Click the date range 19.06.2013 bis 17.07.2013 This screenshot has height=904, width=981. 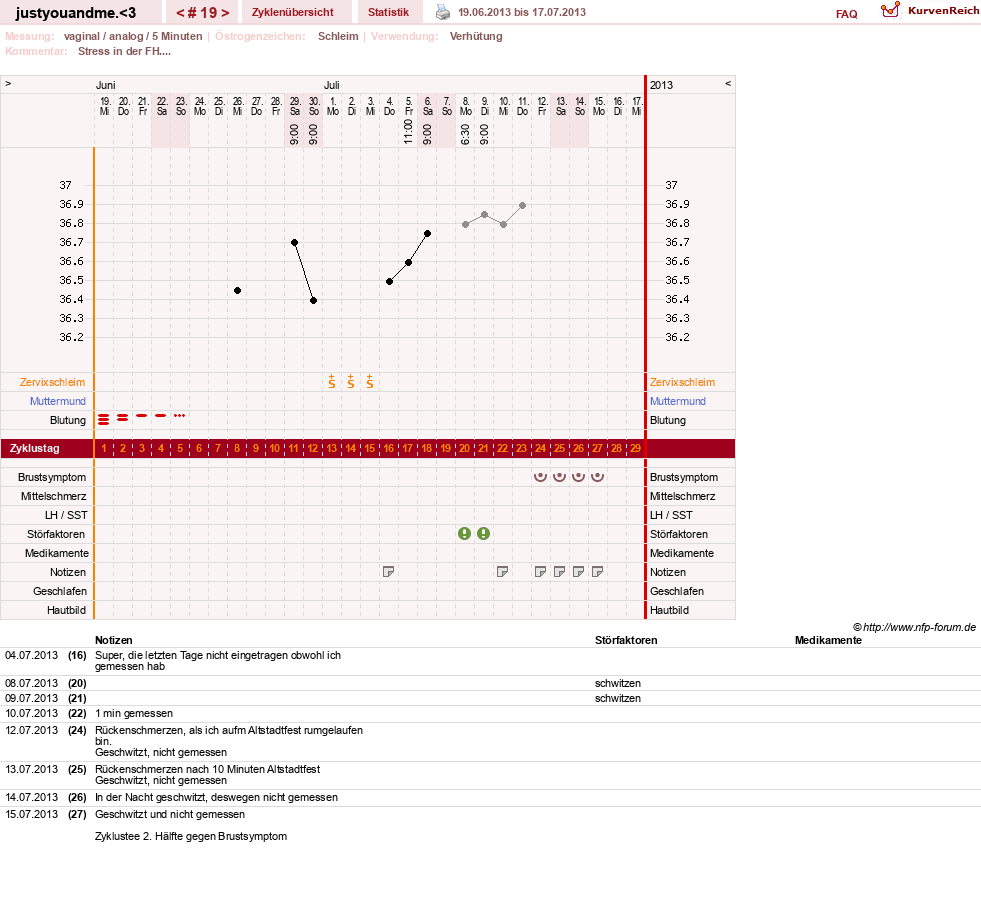click(522, 12)
